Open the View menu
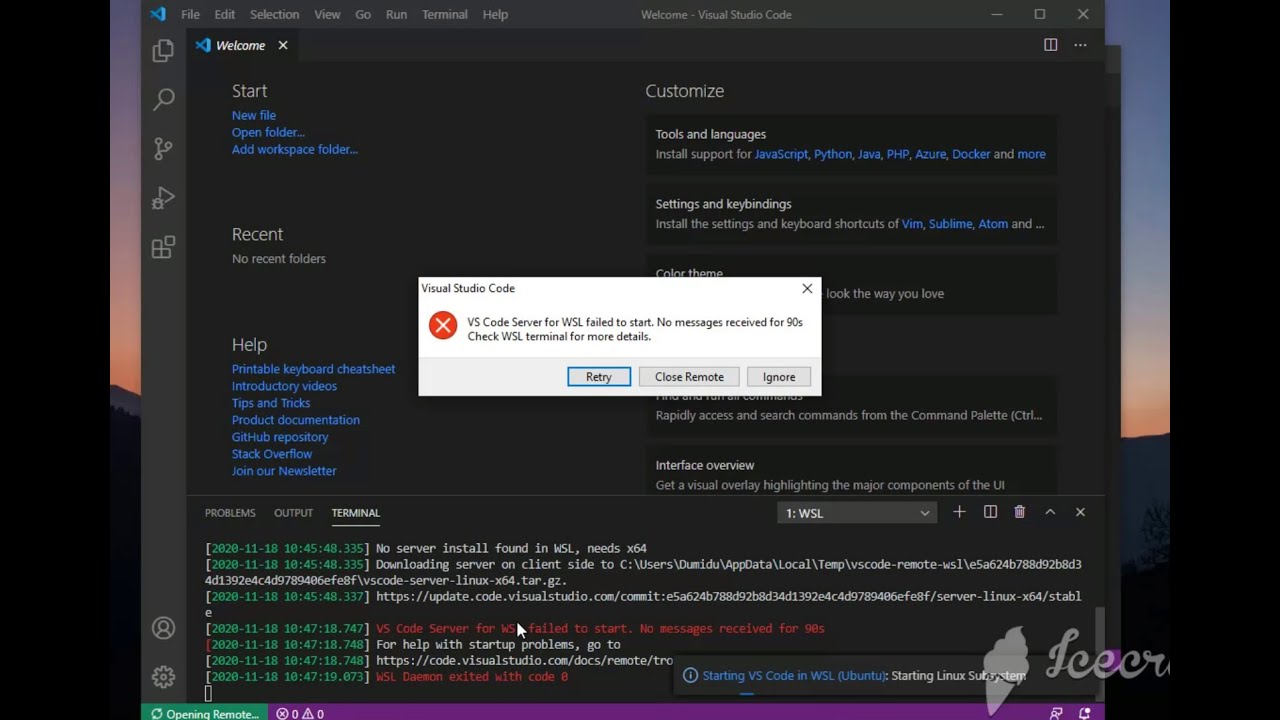1280x720 pixels. click(327, 14)
